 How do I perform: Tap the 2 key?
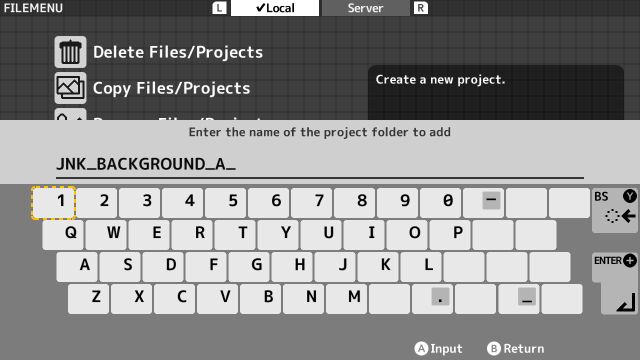pos(97,202)
